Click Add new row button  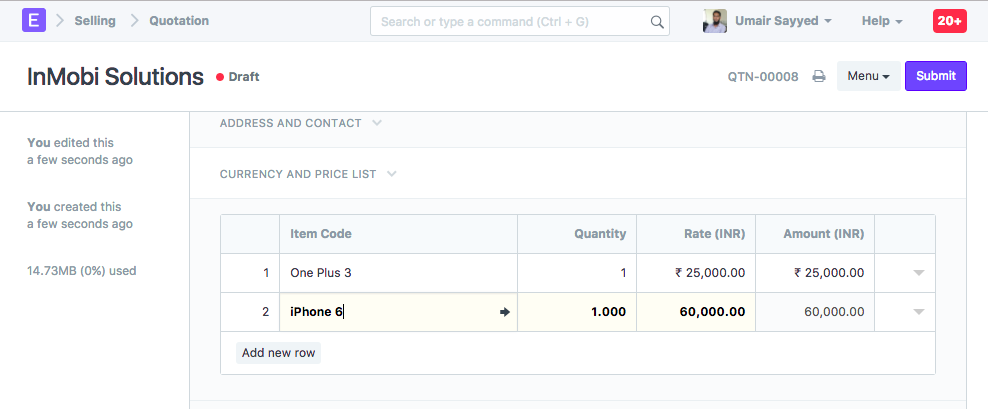tap(279, 353)
